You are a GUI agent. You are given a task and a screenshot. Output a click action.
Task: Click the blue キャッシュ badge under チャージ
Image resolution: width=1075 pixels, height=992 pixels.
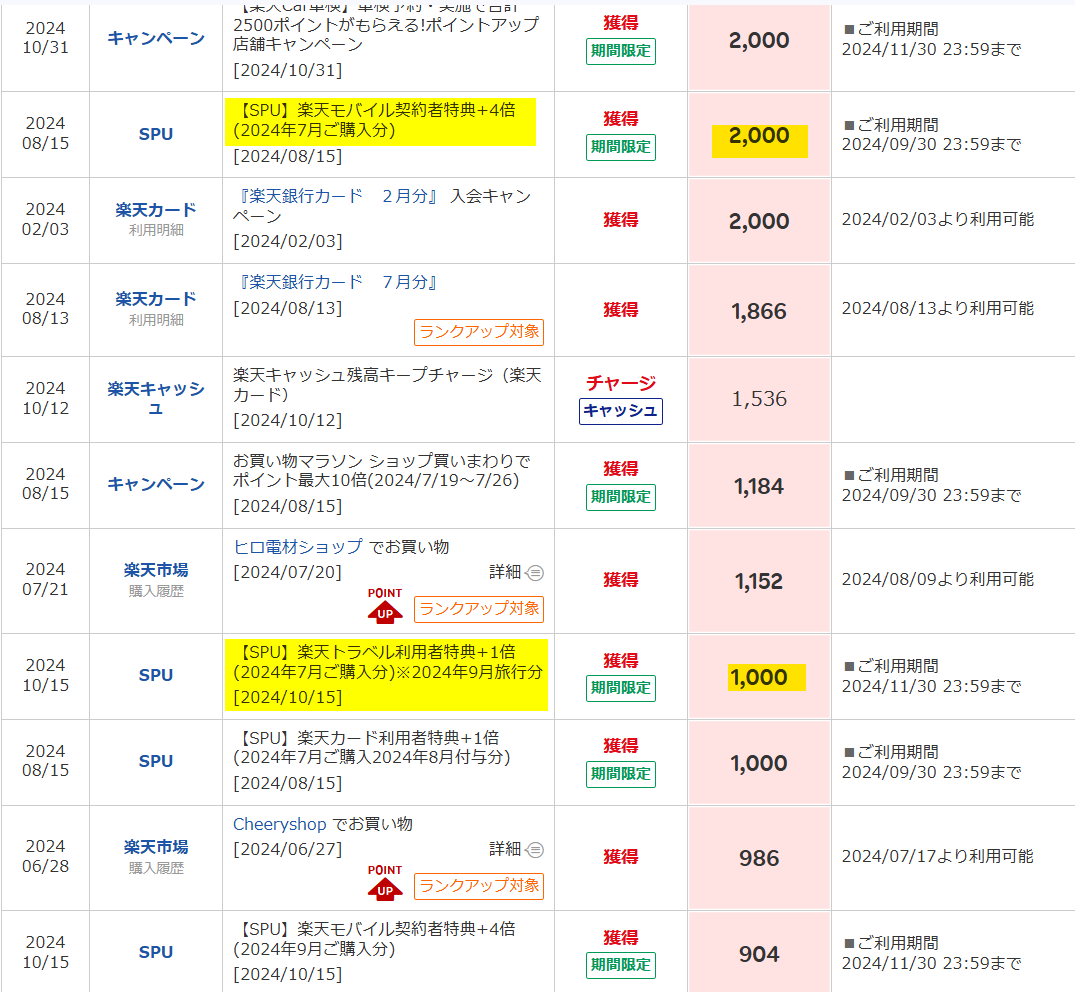(x=620, y=411)
